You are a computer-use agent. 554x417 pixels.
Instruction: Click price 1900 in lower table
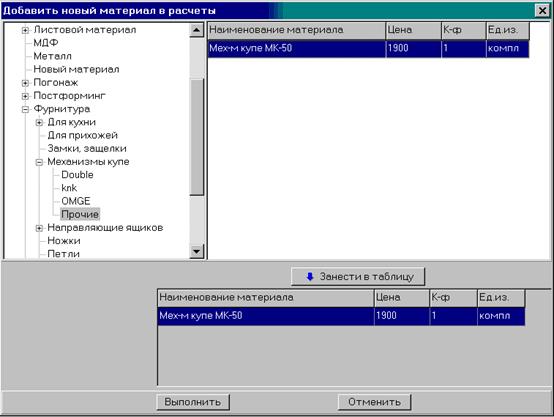click(x=402, y=316)
